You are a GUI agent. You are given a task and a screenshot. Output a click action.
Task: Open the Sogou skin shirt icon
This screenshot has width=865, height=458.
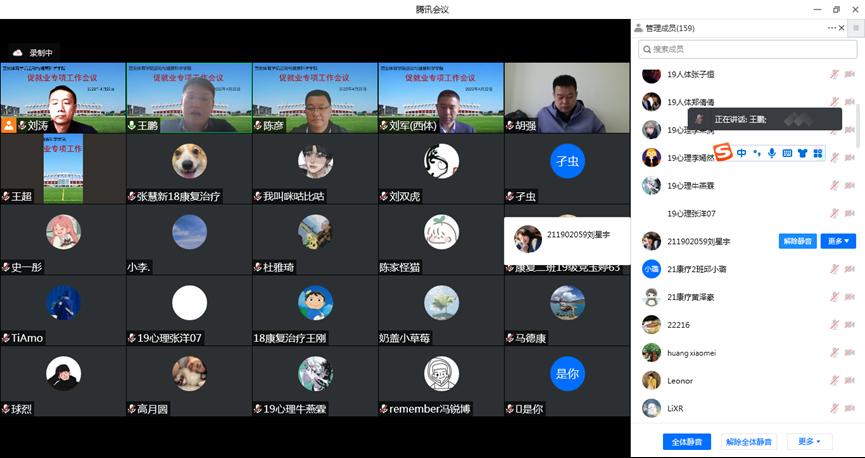[x=802, y=153]
